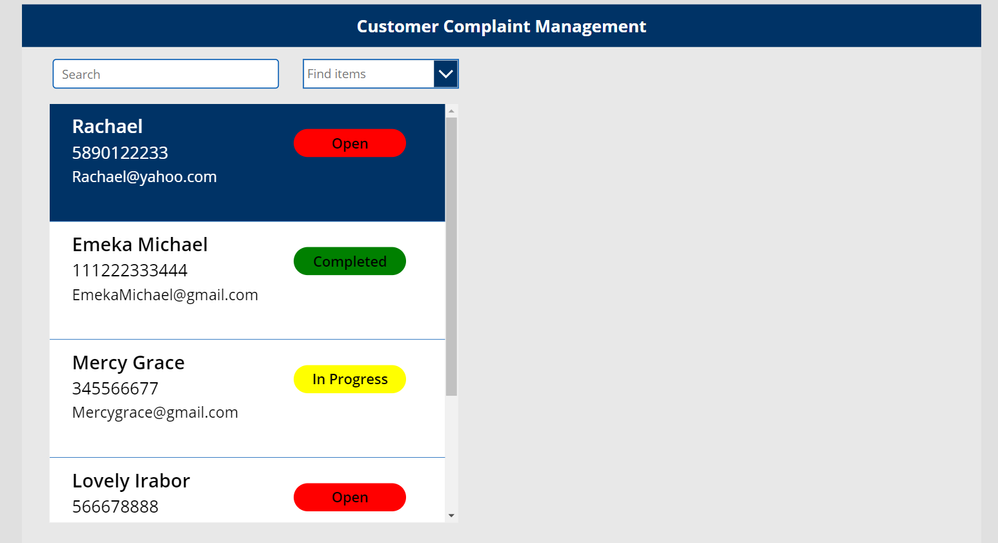Click Lovely Irabor's Open status badge
The image size is (998, 543).
[349, 497]
